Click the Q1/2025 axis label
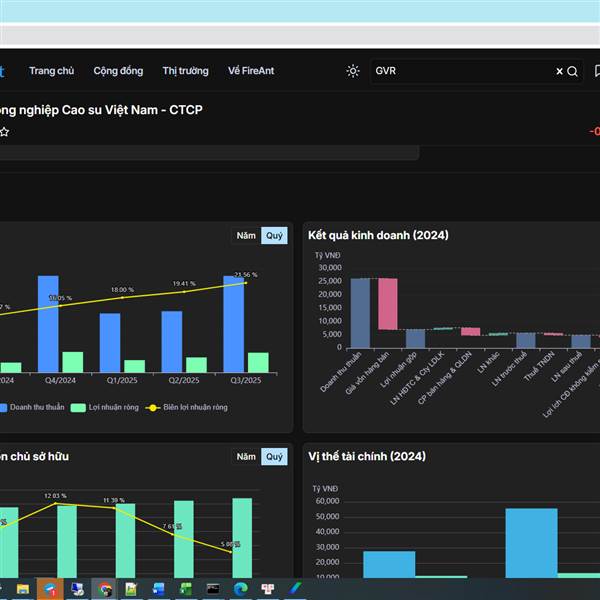600x600 pixels. (122, 380)
